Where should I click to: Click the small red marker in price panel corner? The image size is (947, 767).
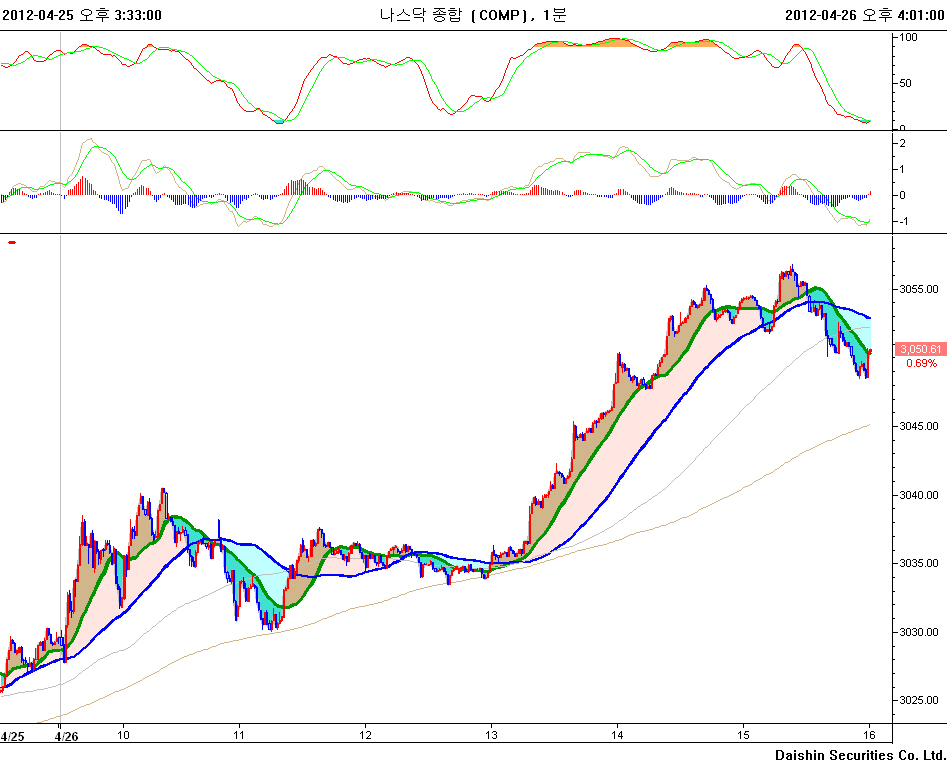click(x=12, y=242)
